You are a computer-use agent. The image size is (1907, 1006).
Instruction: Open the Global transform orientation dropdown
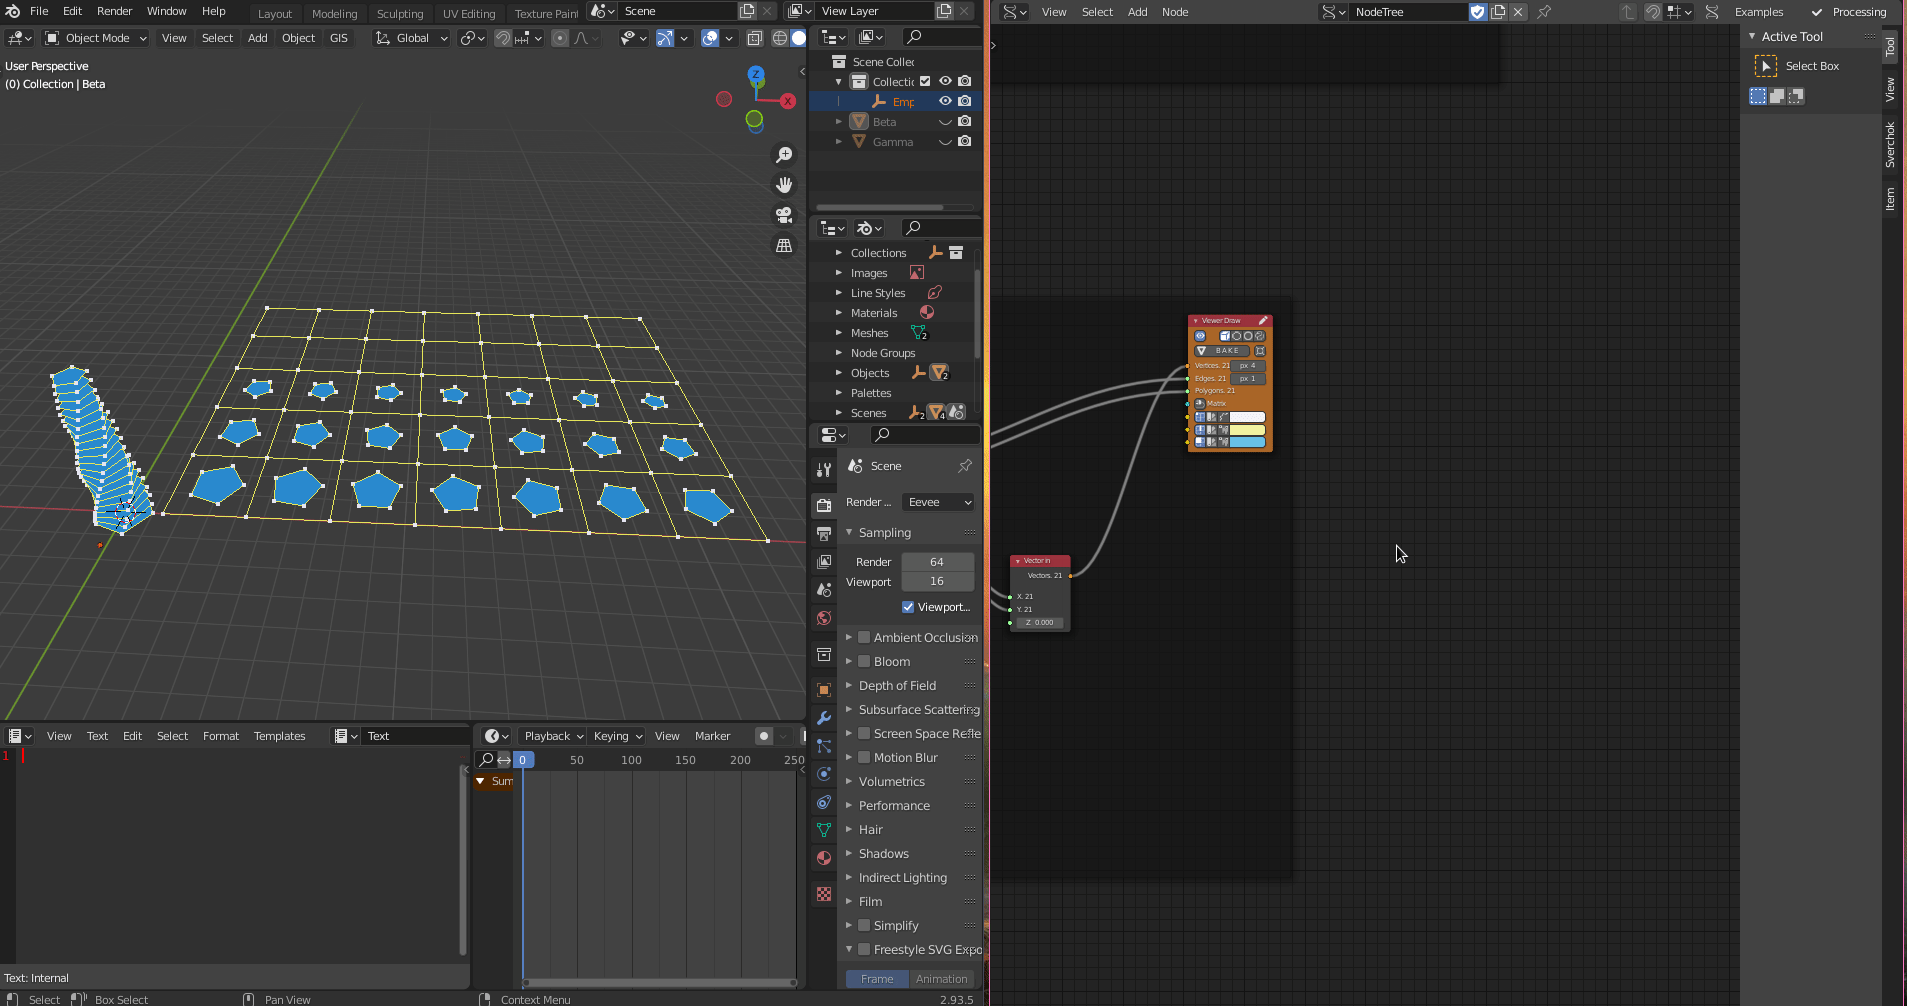click(x=411, y=38)
